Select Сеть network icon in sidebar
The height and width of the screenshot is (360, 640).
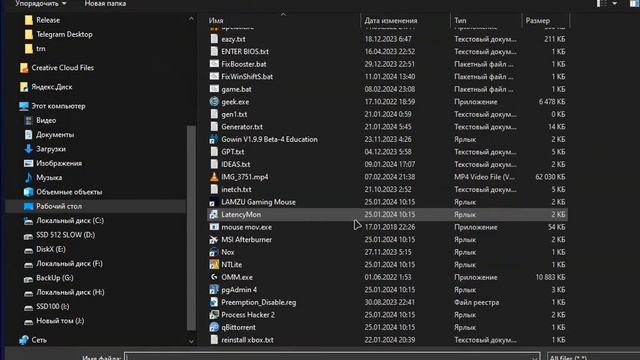point(24,340)
